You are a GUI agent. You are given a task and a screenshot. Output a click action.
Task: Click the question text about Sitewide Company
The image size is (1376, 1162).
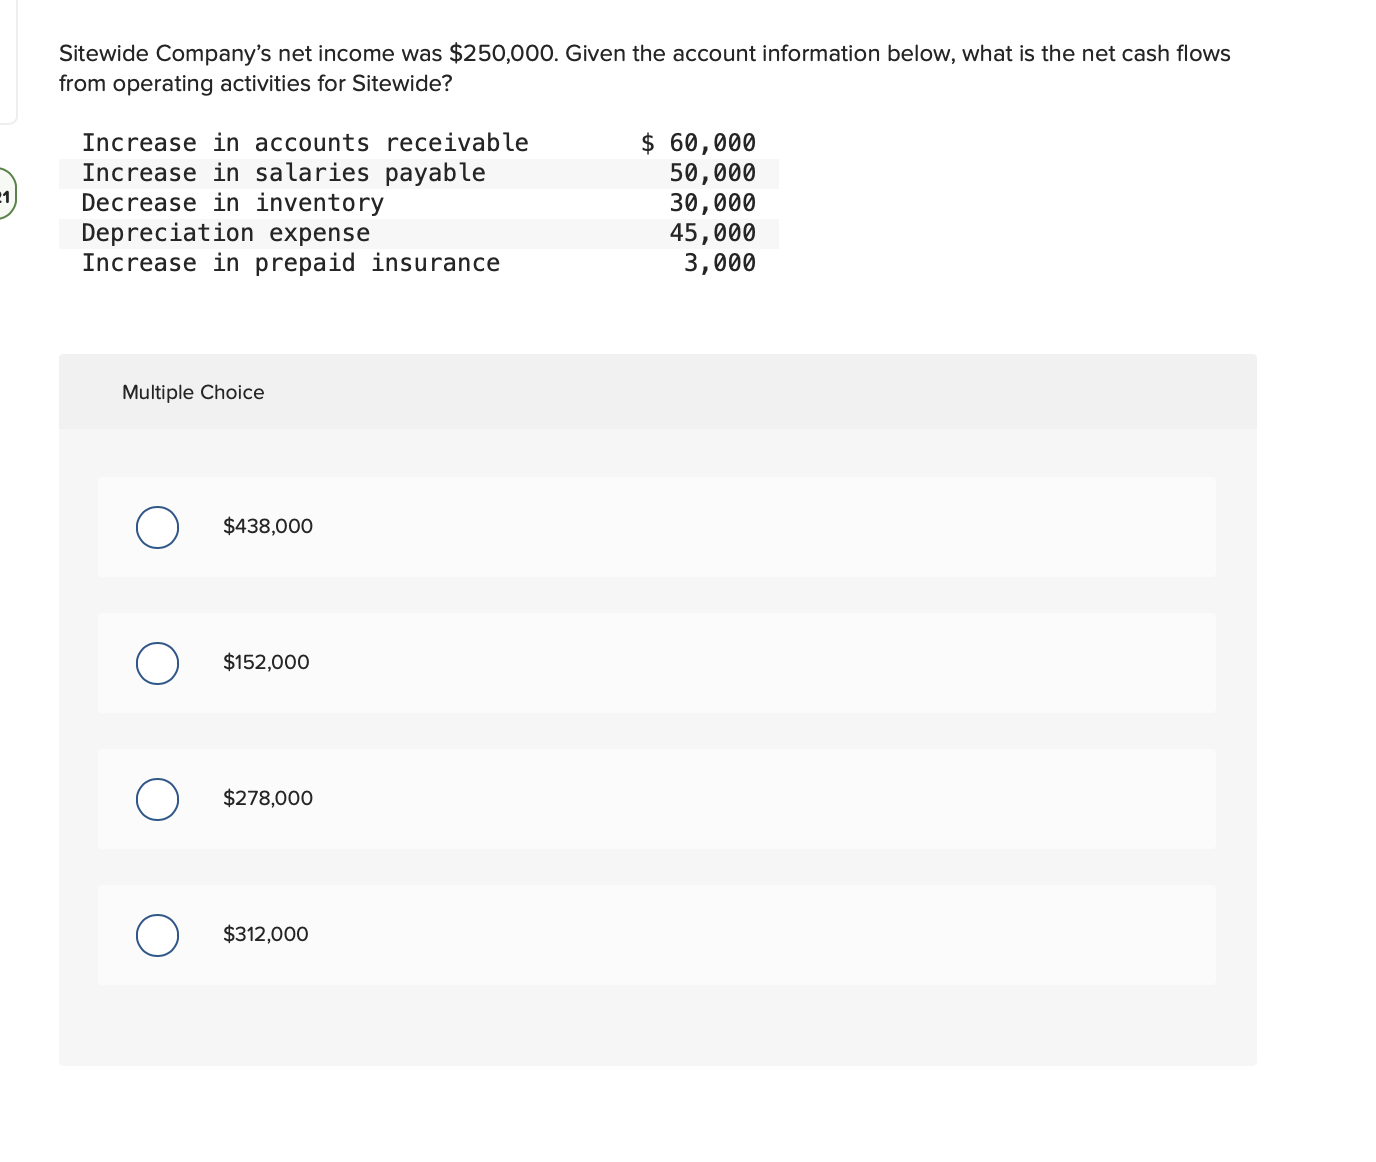[644, 68]
